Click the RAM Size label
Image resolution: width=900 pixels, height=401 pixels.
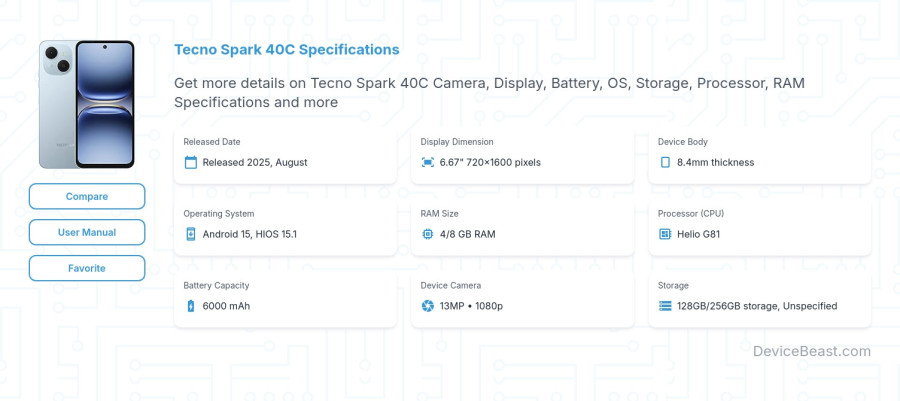pyautogui.click(x=439, y=213)
